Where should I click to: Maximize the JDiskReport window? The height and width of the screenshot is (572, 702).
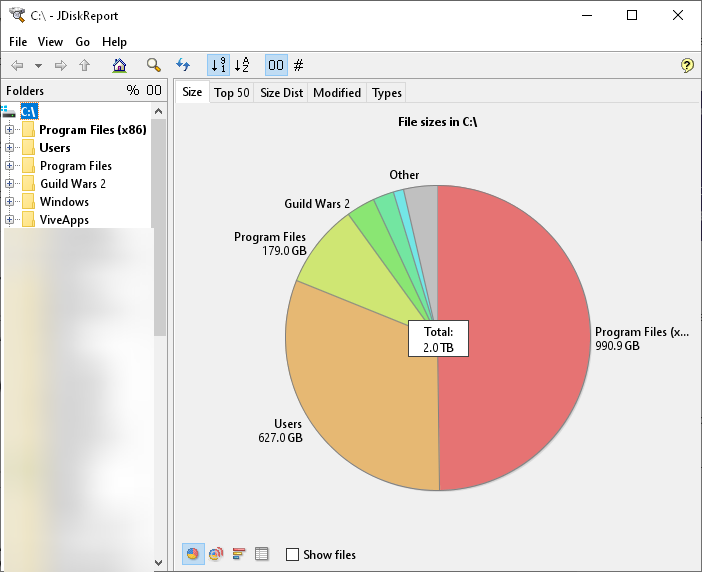point(632,15)
